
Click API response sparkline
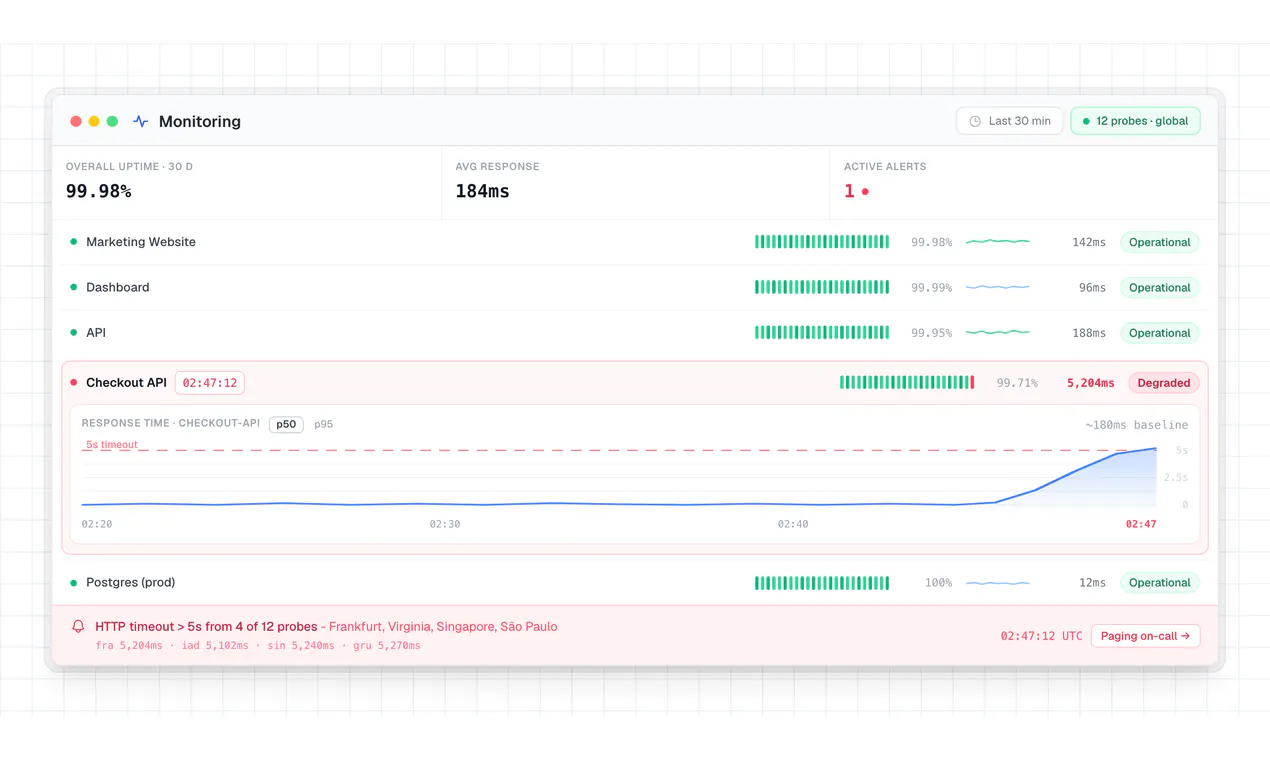997,333
